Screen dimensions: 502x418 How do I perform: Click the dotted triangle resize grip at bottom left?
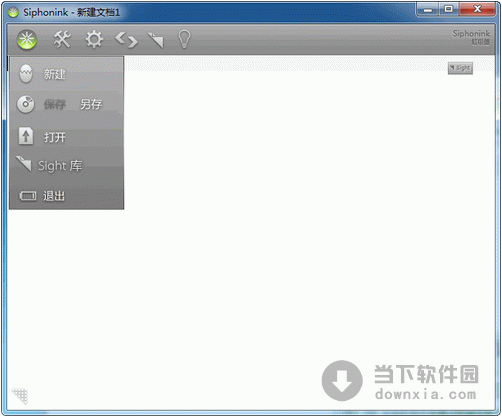click(20, 396)
